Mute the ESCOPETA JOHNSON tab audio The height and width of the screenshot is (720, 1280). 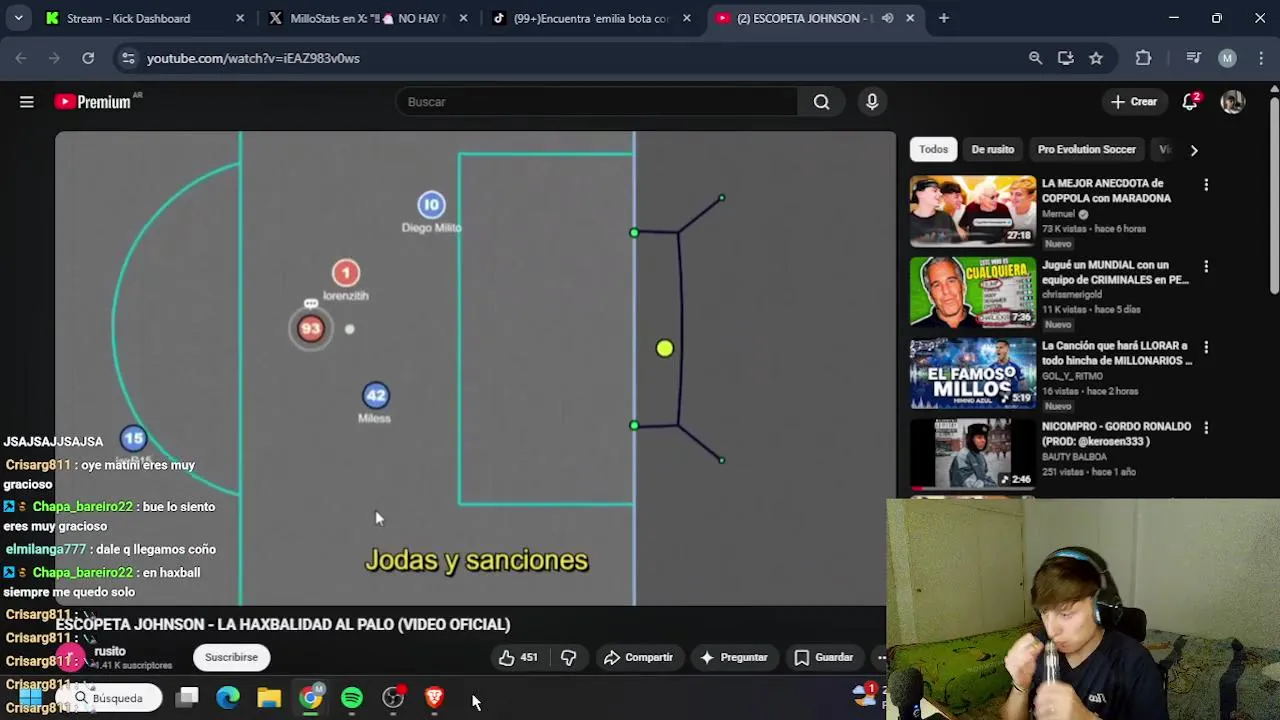pos(887,18)
